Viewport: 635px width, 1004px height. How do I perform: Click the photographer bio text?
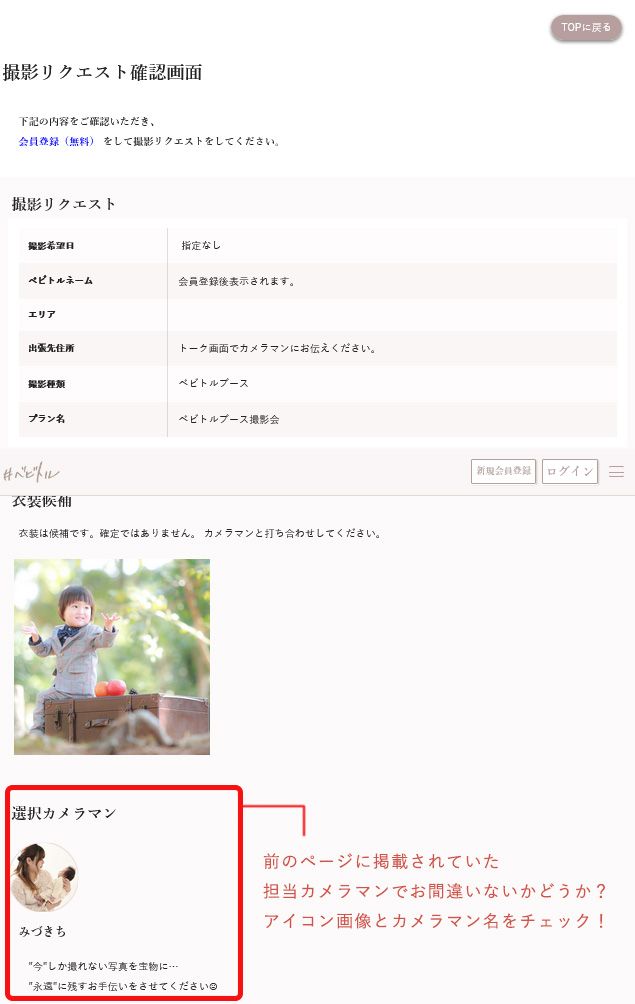pos(122,976)
